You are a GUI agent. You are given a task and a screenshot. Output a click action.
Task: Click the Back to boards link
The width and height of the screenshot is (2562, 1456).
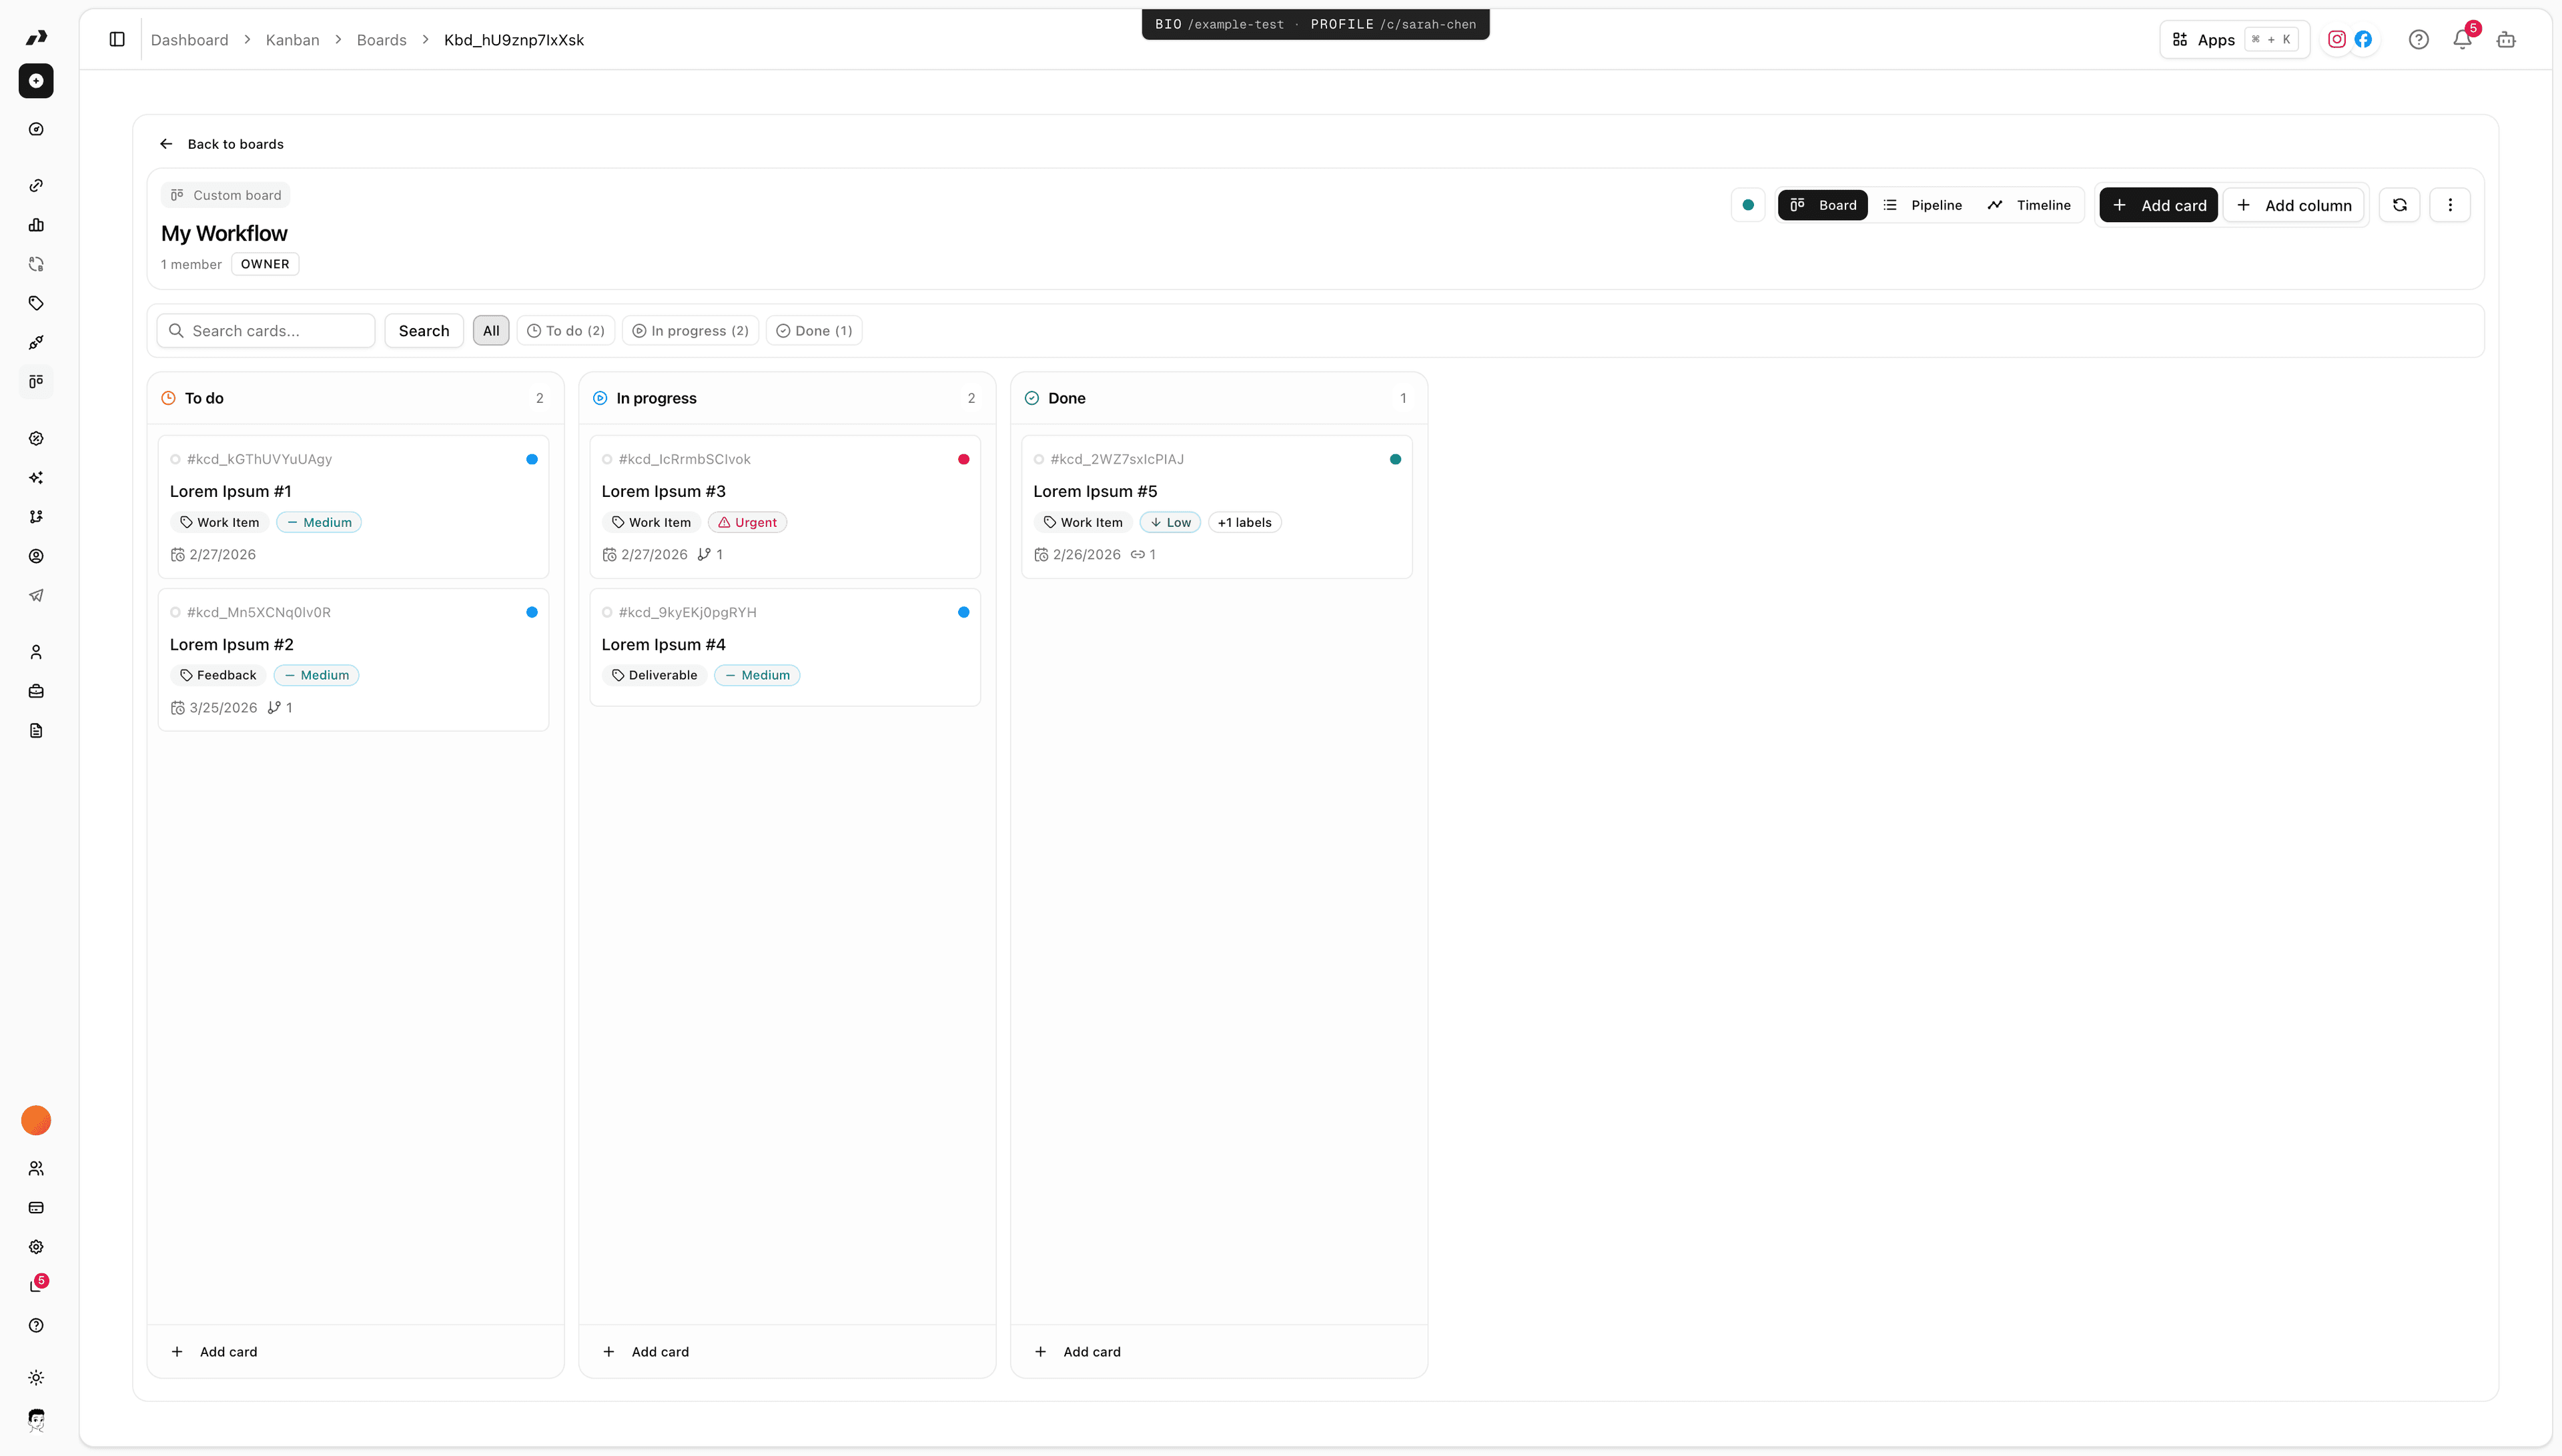coord(222,143)
